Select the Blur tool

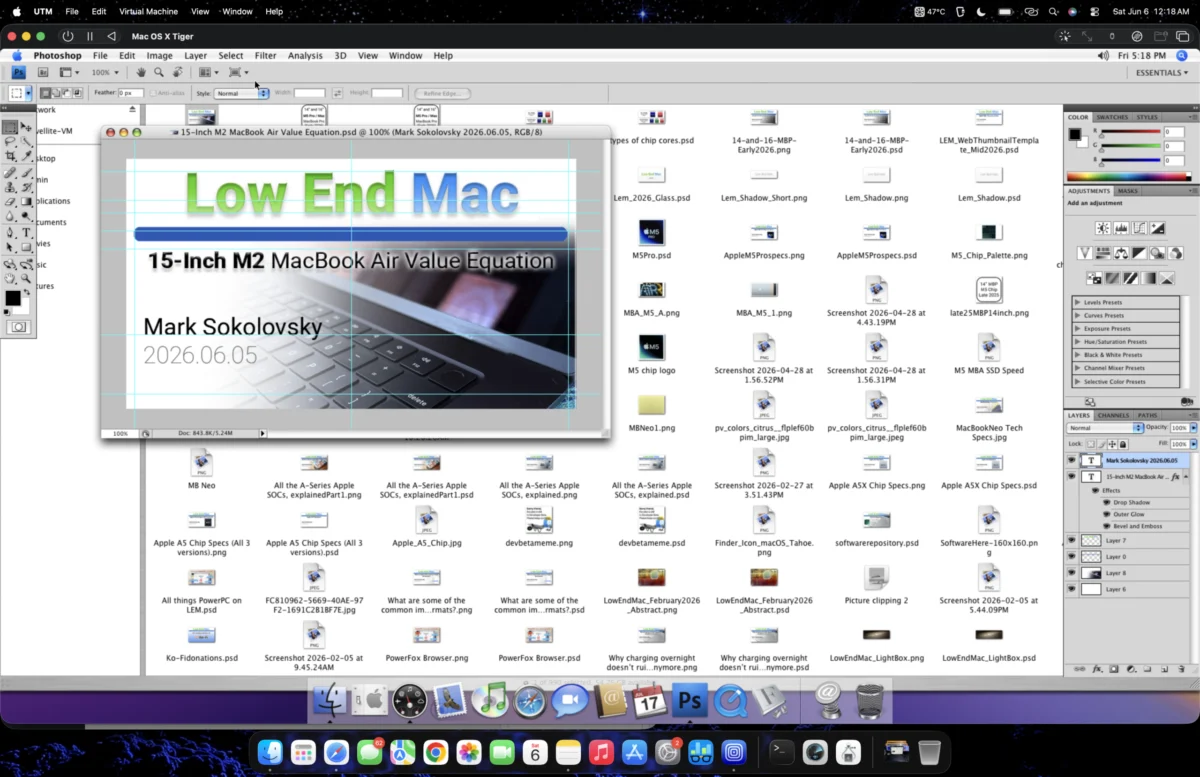coord(10,217)
